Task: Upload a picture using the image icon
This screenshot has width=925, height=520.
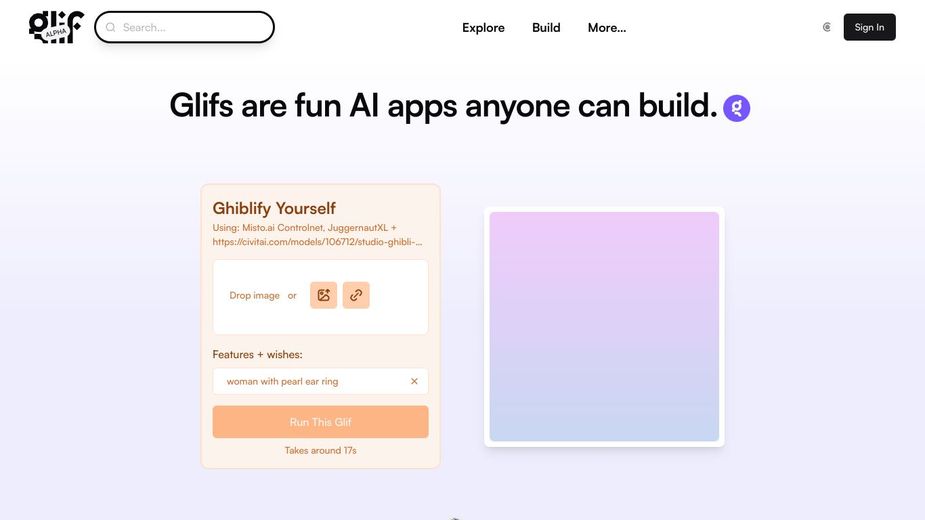Action: pyautogui.click(x=323, y=295)
